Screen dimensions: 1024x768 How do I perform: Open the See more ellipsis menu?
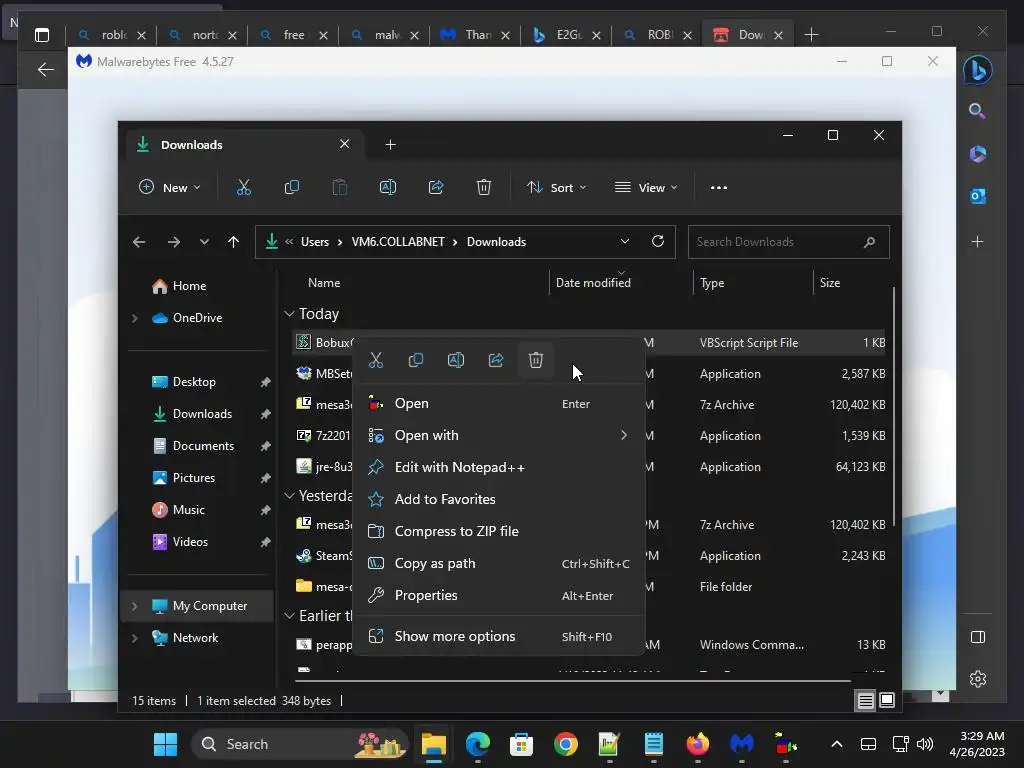tap(719, 187)
